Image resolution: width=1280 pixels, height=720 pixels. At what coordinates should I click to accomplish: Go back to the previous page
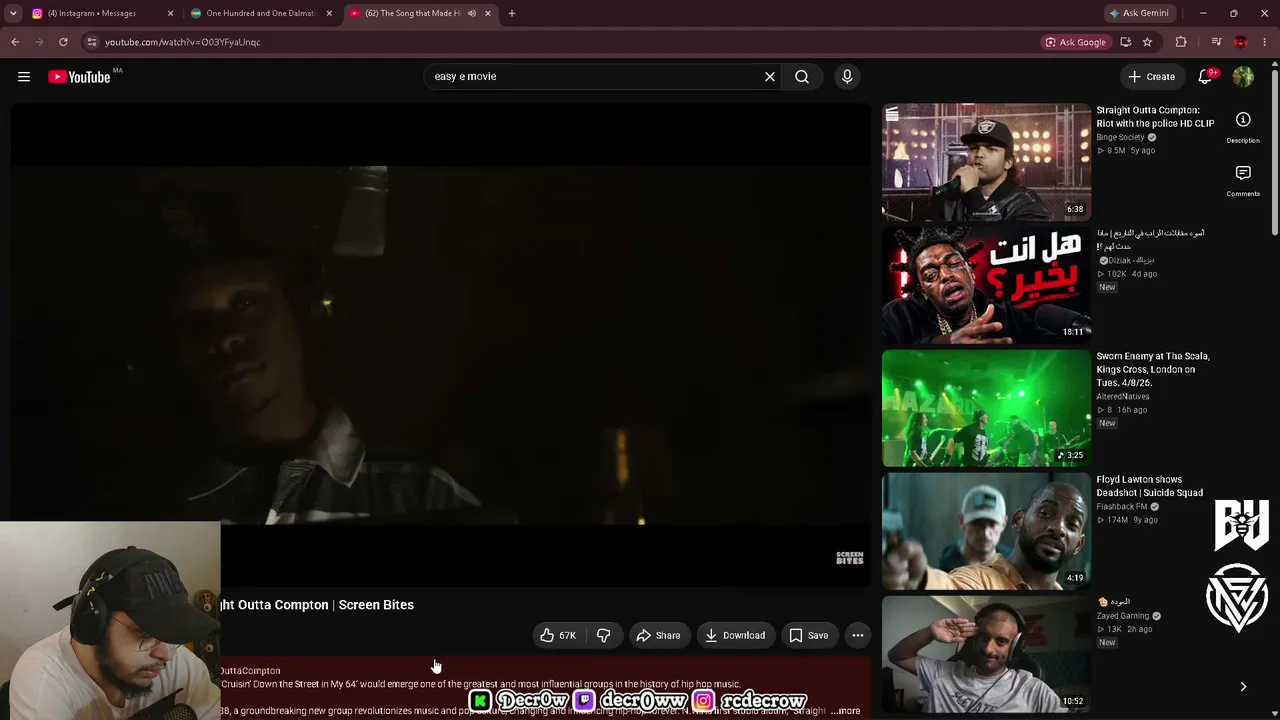[x=15, y=42]
